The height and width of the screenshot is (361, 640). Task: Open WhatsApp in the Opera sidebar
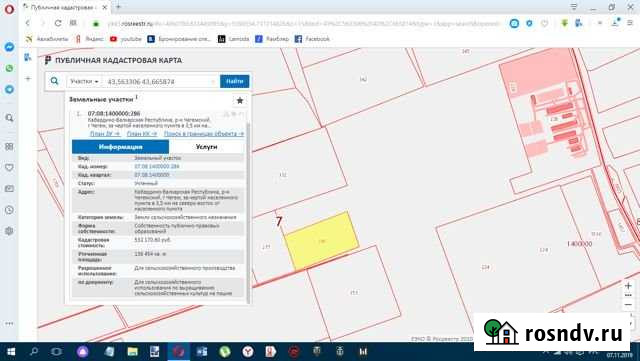click(x=9, y=68)
